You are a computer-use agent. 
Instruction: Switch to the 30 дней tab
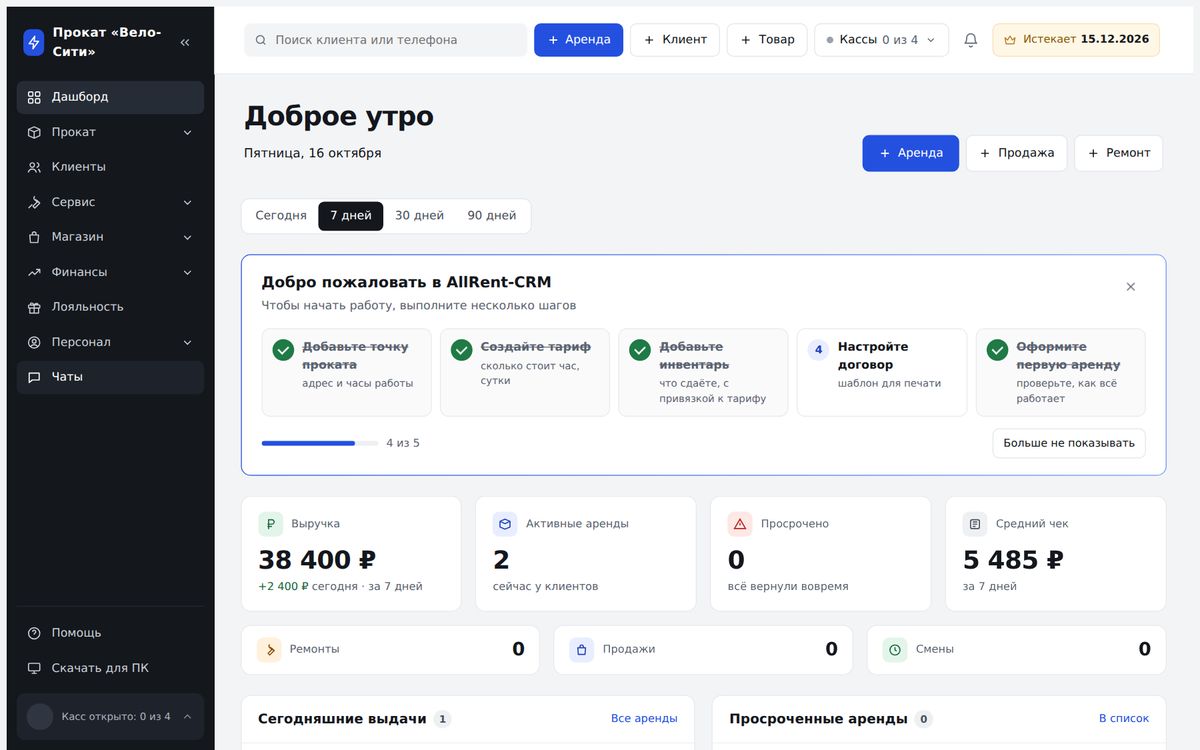pos(419,216)
